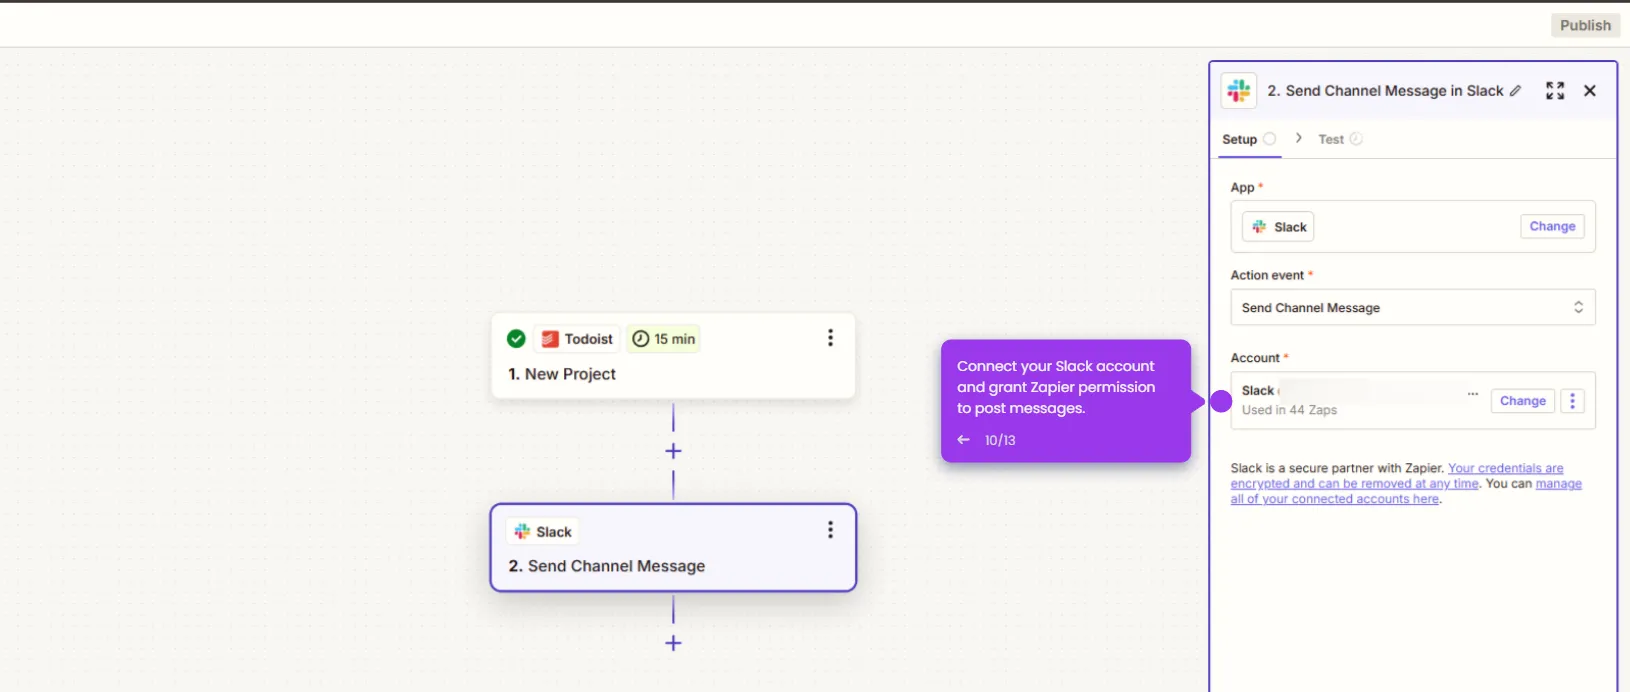Expand the step panel to full screen
Viewport: 1630px width, 692px height.
pyautogui.click(x=1555, y=91)
